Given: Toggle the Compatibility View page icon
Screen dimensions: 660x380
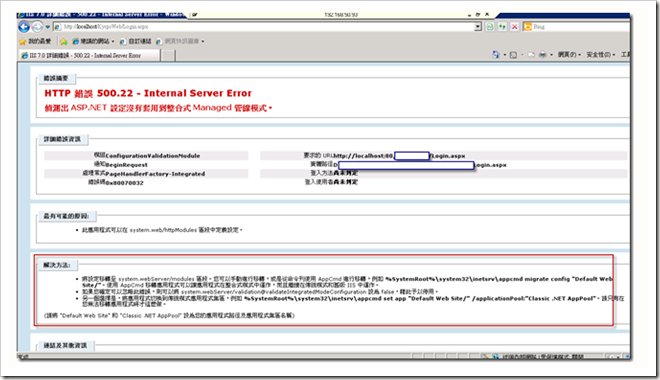Looking at the screenshot, I should coord(490,27).
